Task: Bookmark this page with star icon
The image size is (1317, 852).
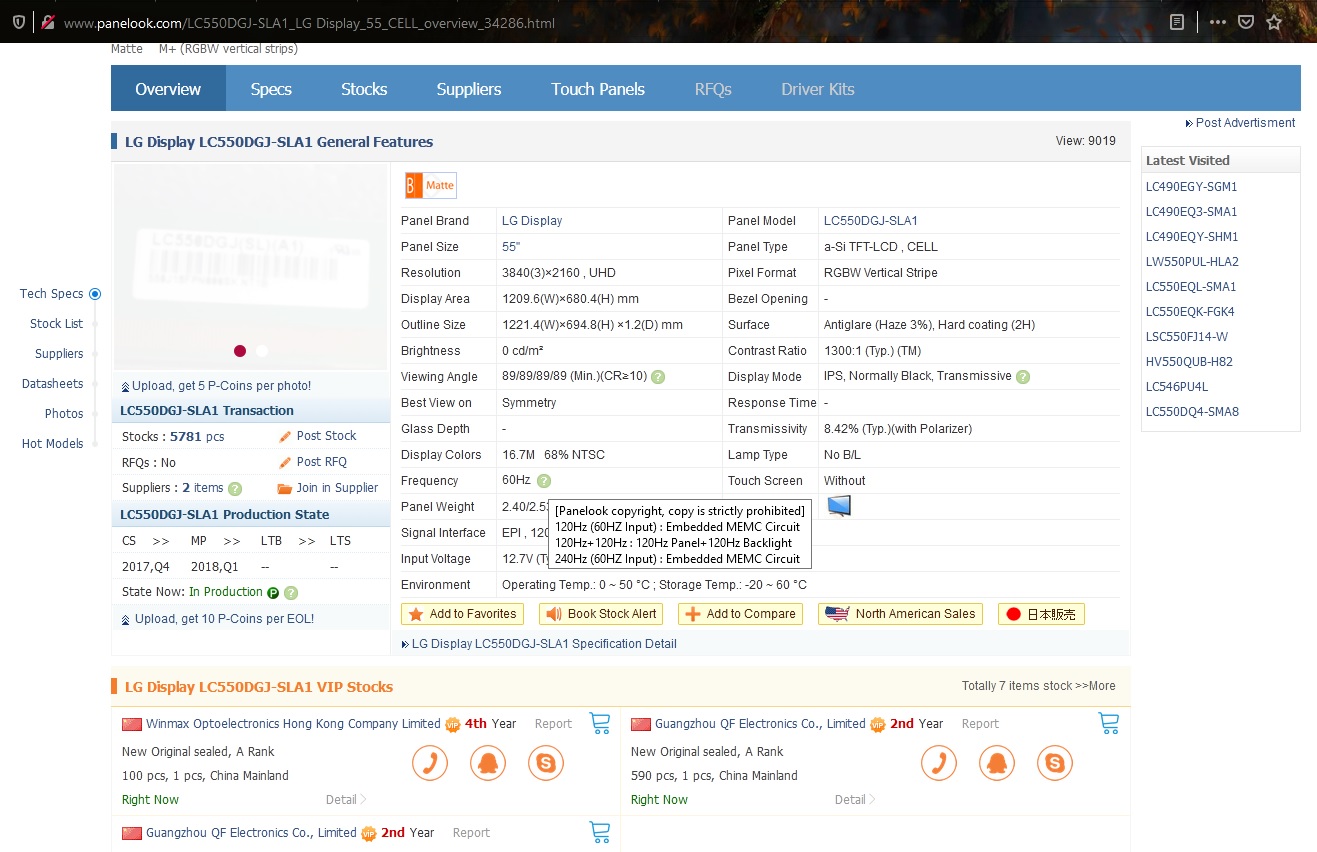Action: [x=1274, y=22]
